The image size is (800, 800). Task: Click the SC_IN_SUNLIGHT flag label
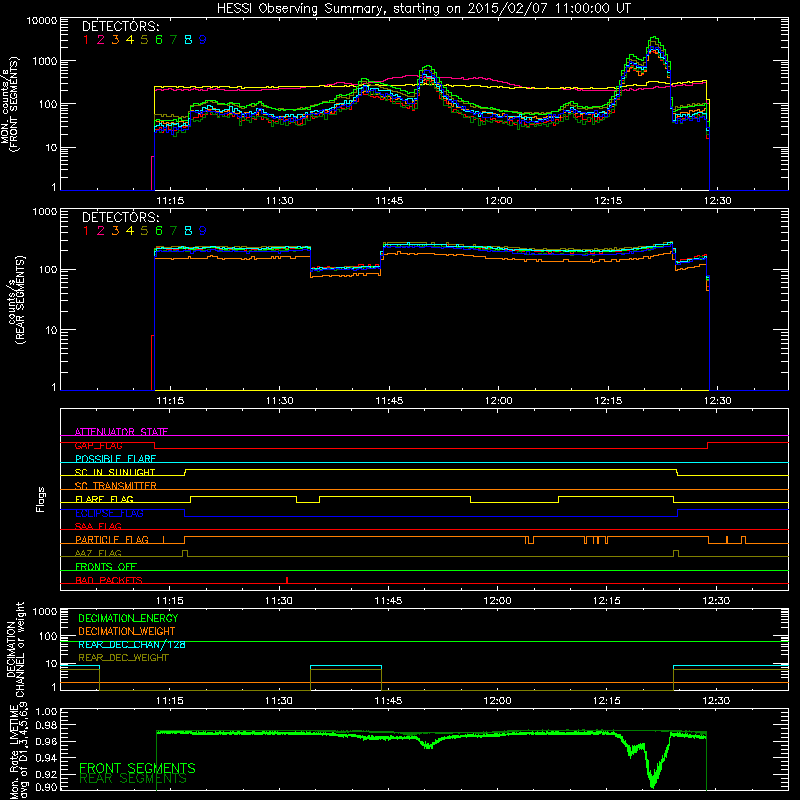click(115, 472)
